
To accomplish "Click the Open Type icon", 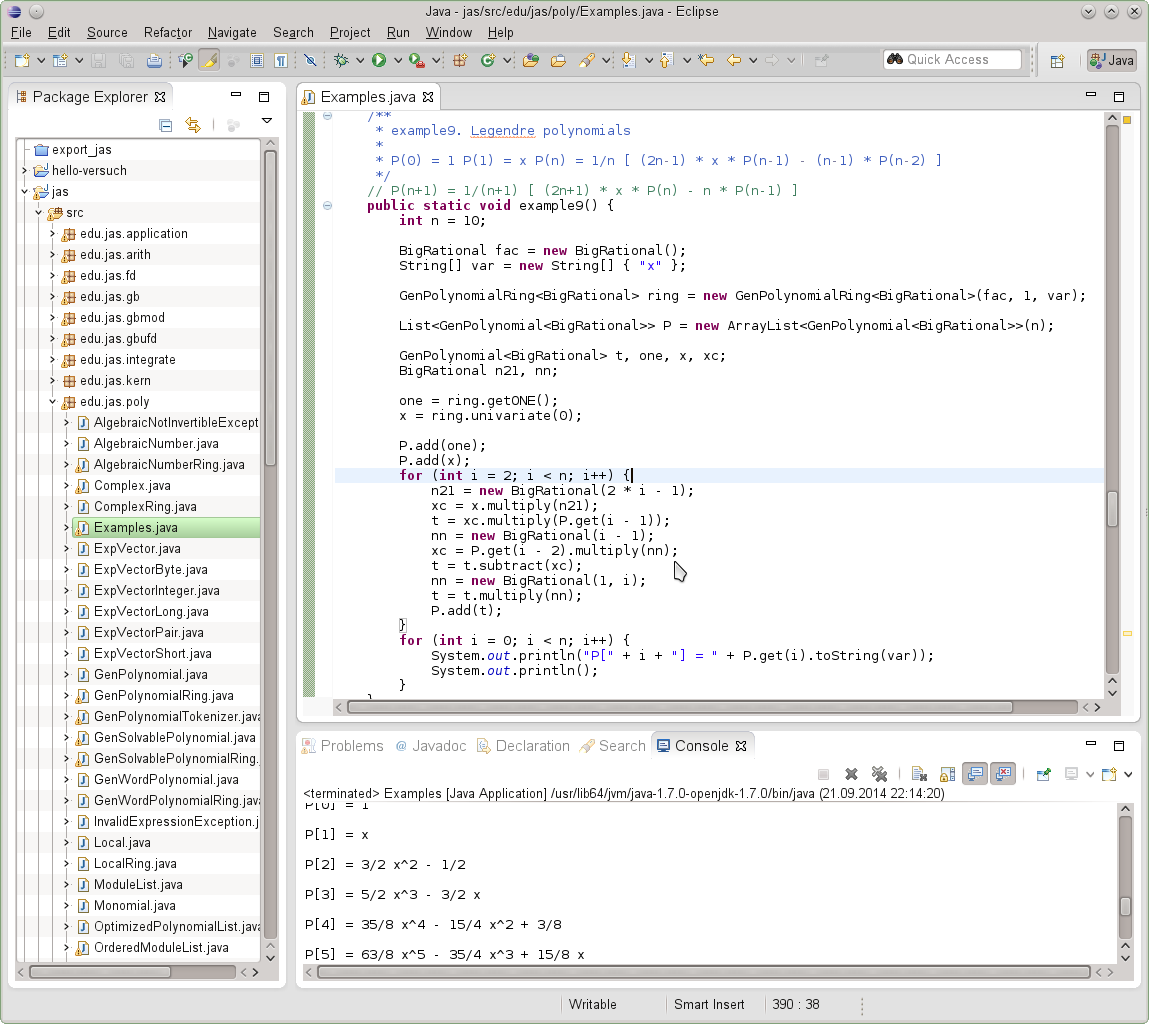I will (531, 60).
